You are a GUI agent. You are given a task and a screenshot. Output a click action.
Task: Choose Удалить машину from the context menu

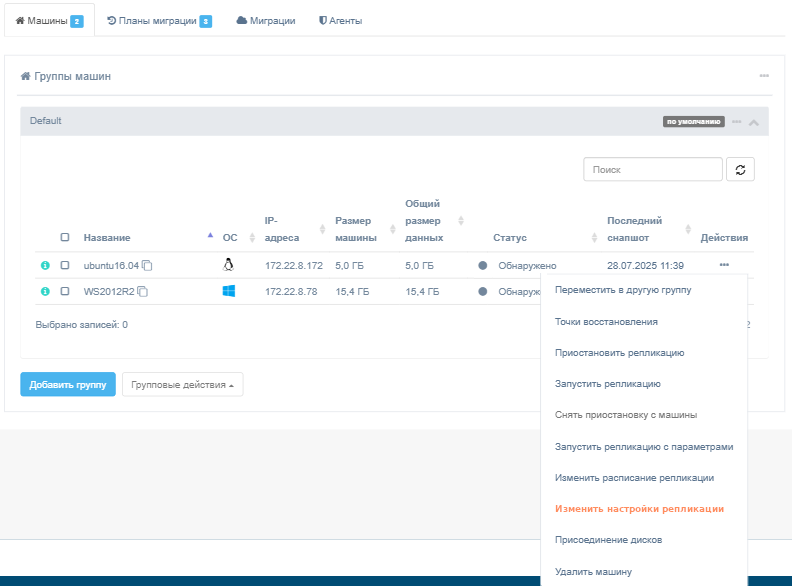pos(593,572)
